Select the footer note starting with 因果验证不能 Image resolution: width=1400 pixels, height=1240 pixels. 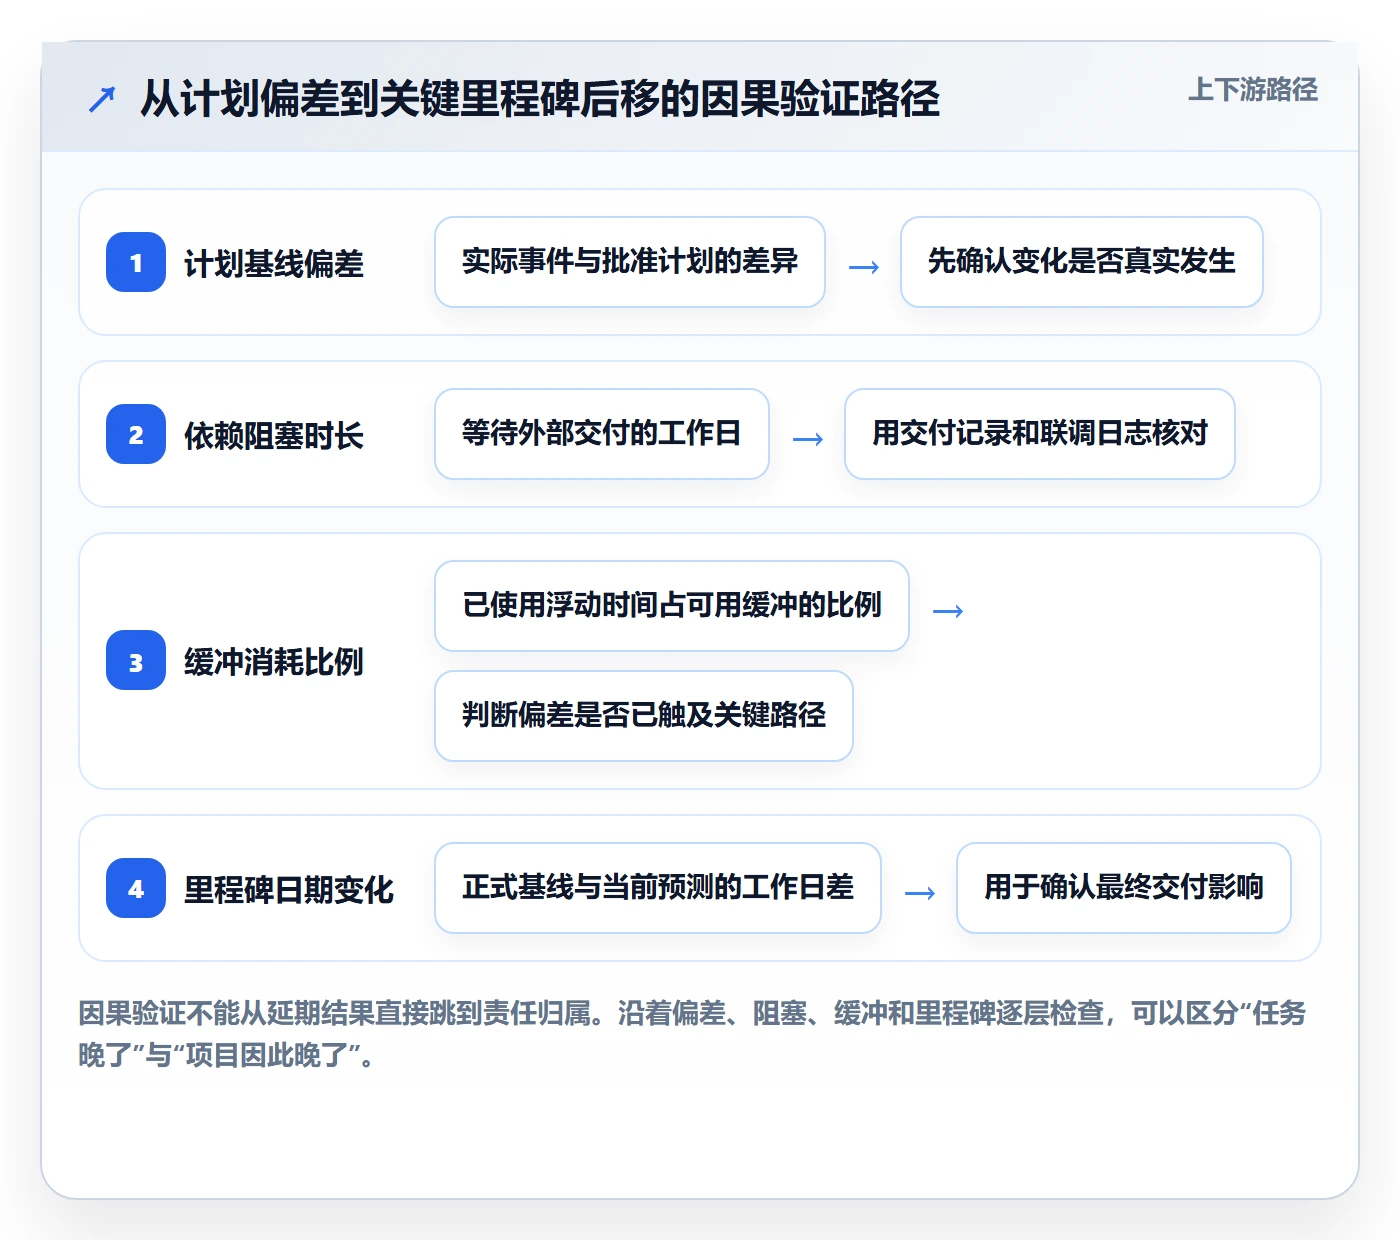click(692, 1034)
